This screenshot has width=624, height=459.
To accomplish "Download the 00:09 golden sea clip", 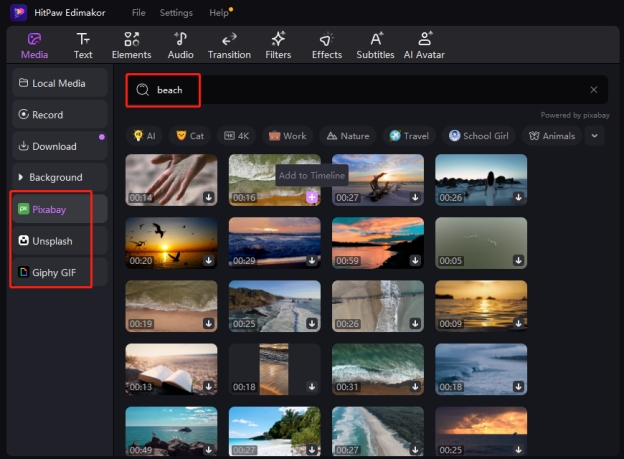I will click(x=519, y=323).
